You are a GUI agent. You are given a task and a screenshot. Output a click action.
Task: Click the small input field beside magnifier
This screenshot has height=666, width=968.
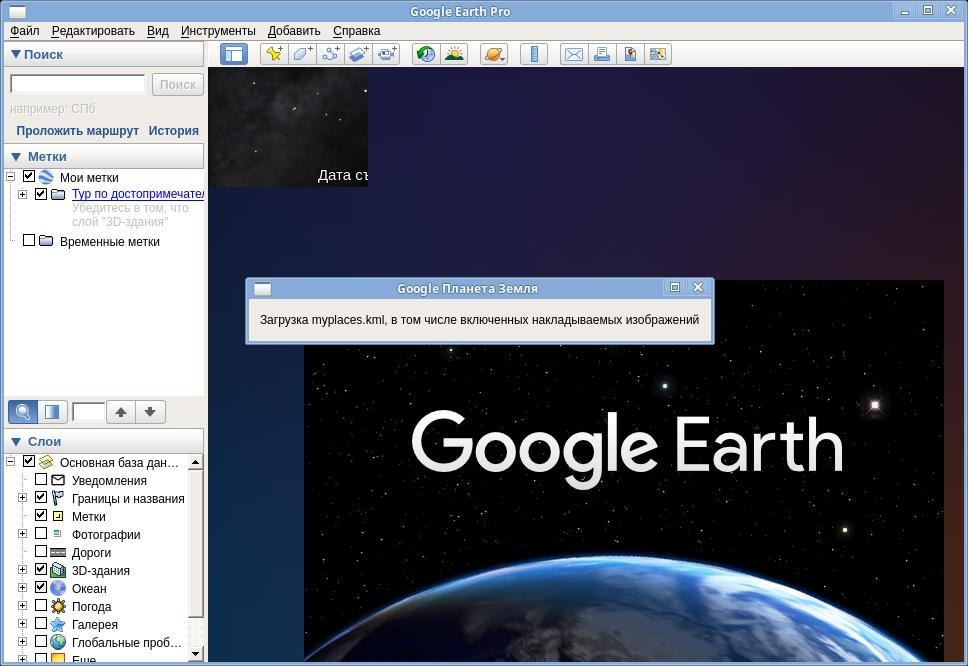88,412
